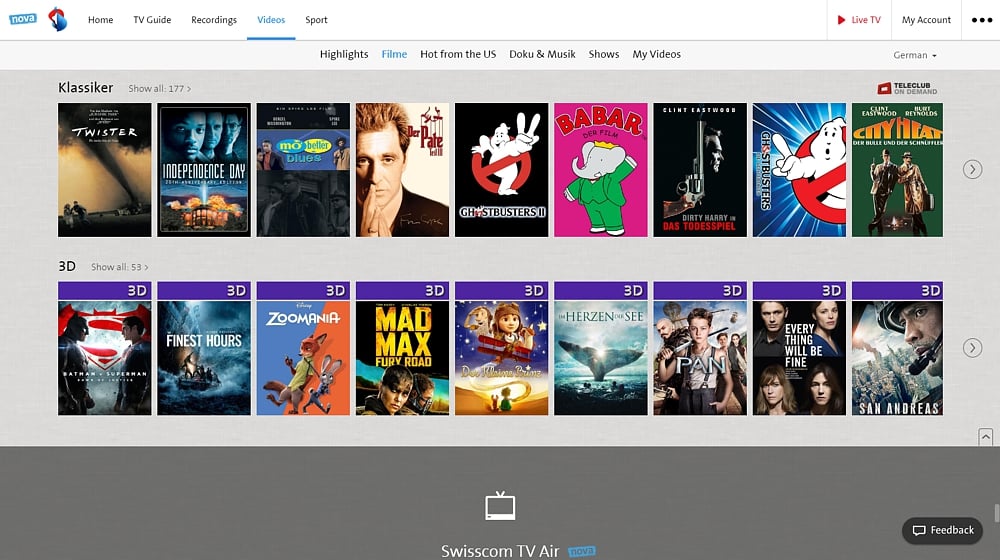
Task: Open the Twister movie poster
Action: tap(105, 170)
